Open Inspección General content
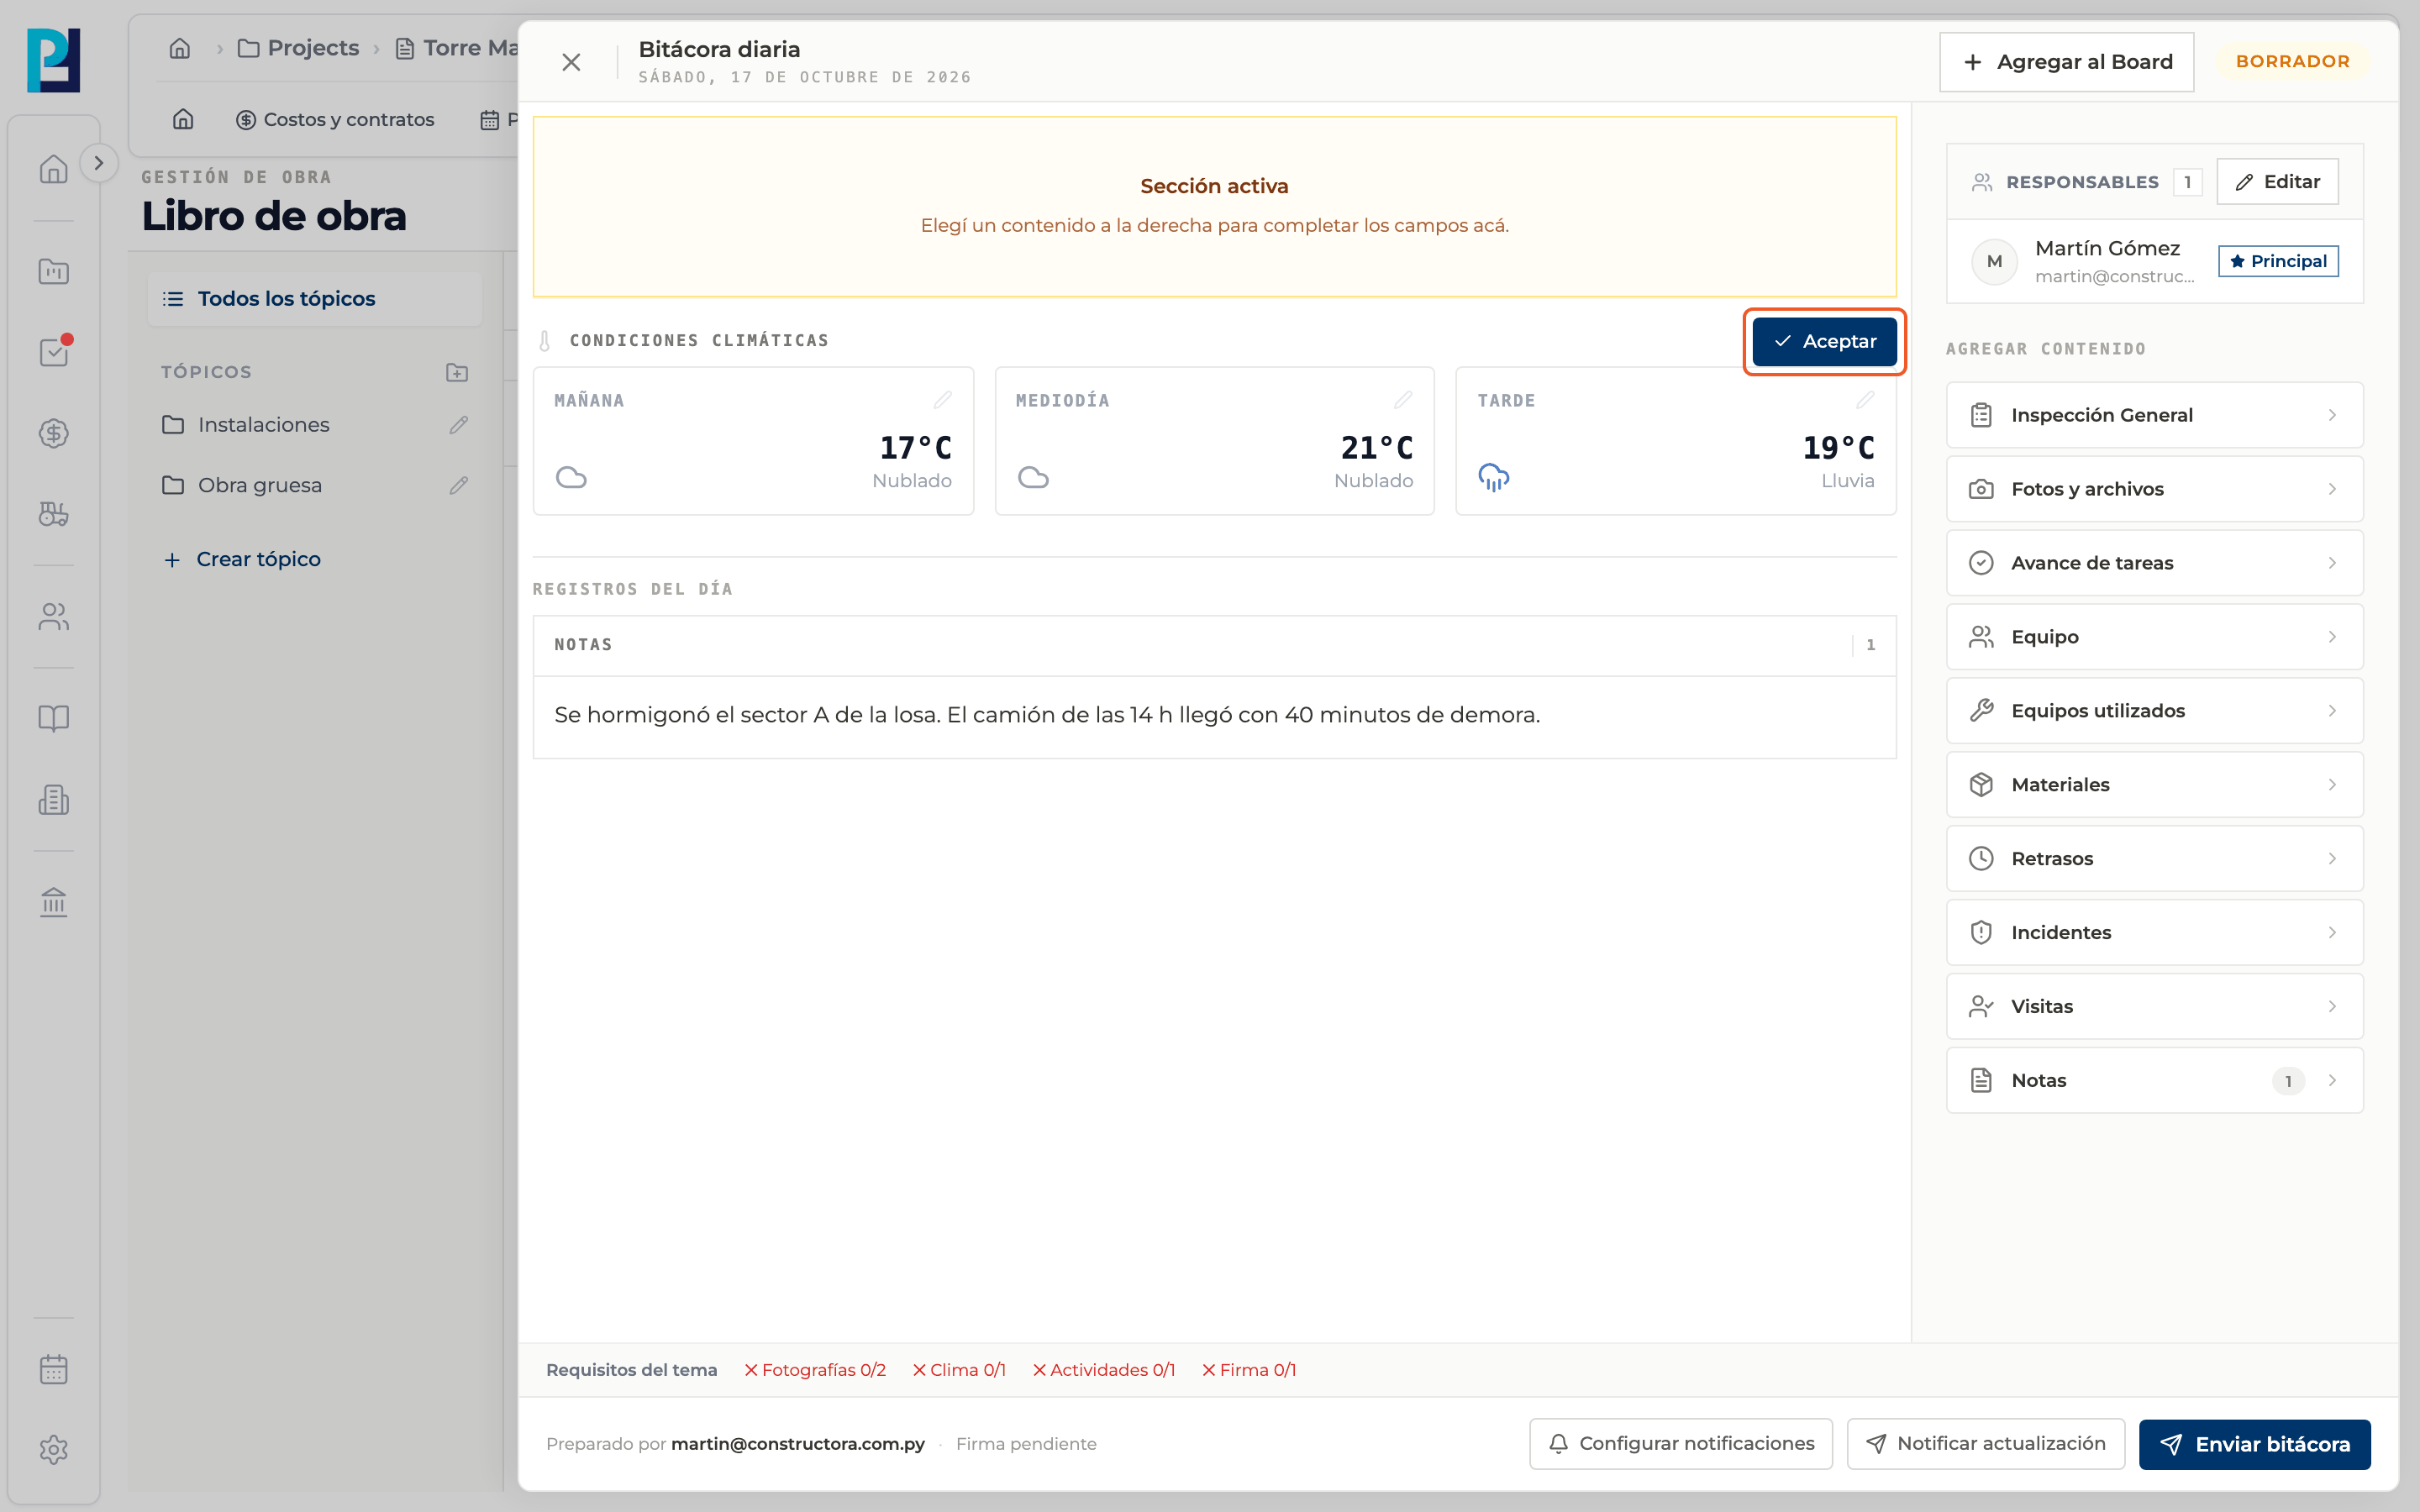The image size is (2420, 1512). (2154, 415)
